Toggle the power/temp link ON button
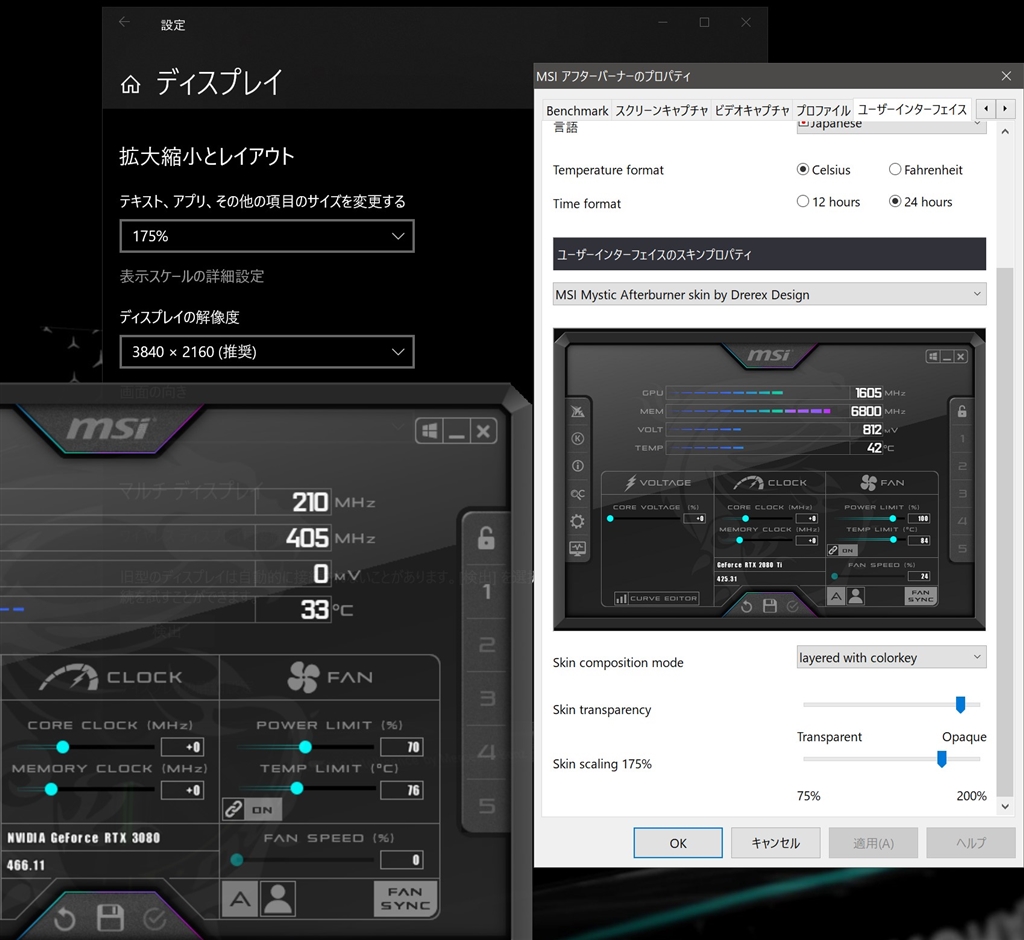Image resolution: width=1024 pixels, height=940 pixels. click(252, 809)
